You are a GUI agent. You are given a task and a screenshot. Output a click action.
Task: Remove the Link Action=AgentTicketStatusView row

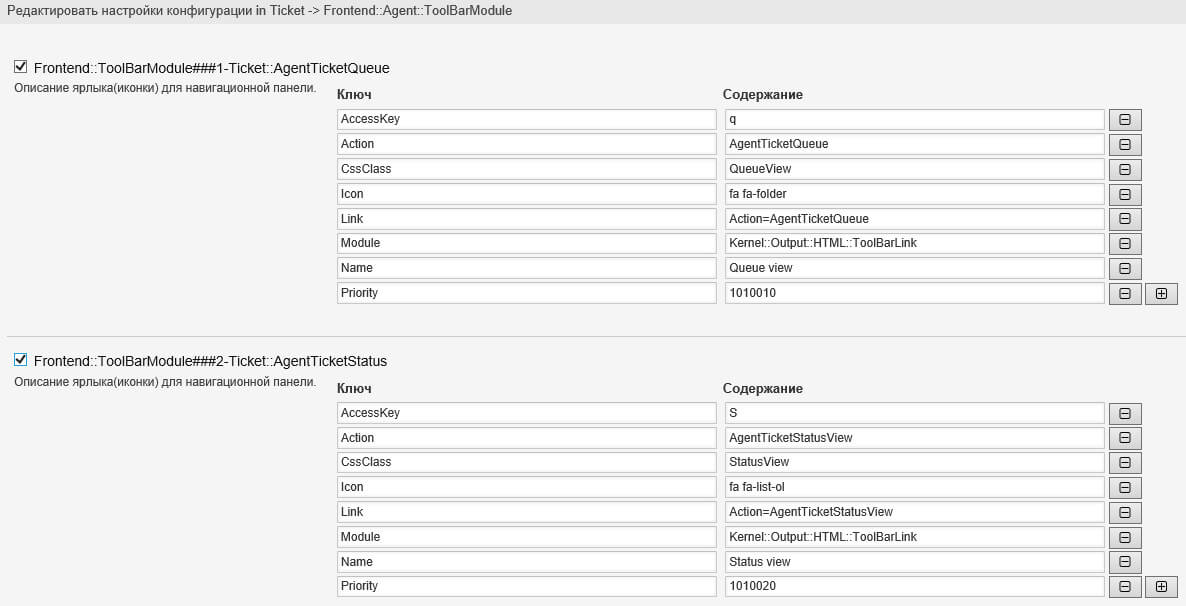(x=1125, y=513)
